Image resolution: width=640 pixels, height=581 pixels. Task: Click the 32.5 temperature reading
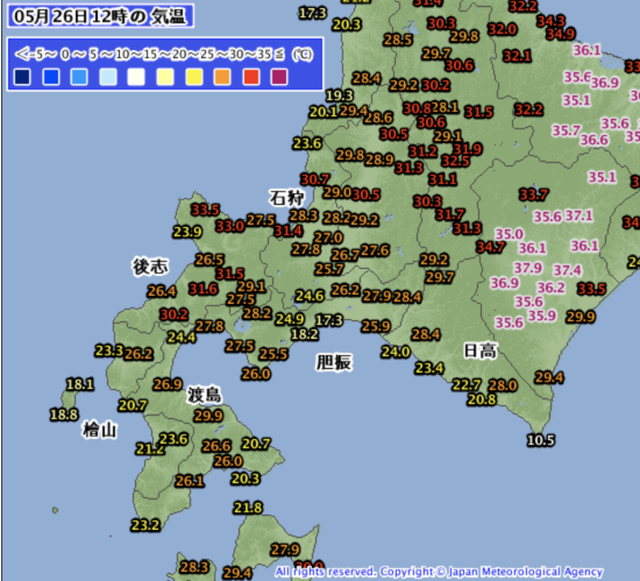[x=455, y=161]
